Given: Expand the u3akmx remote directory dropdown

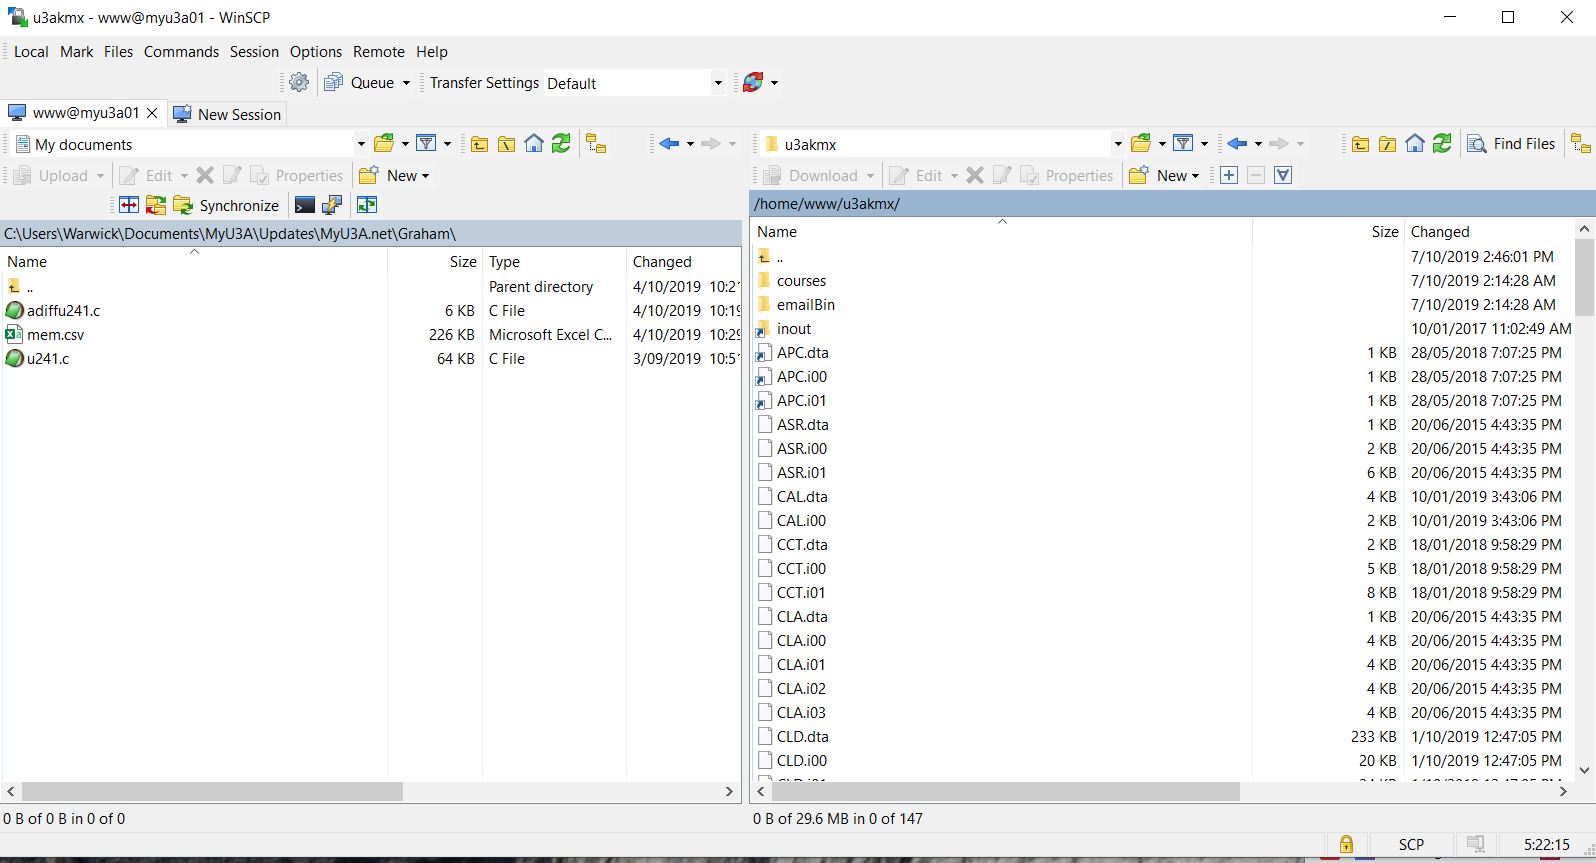Looking at the screenshot, I should pos(1117,144).
